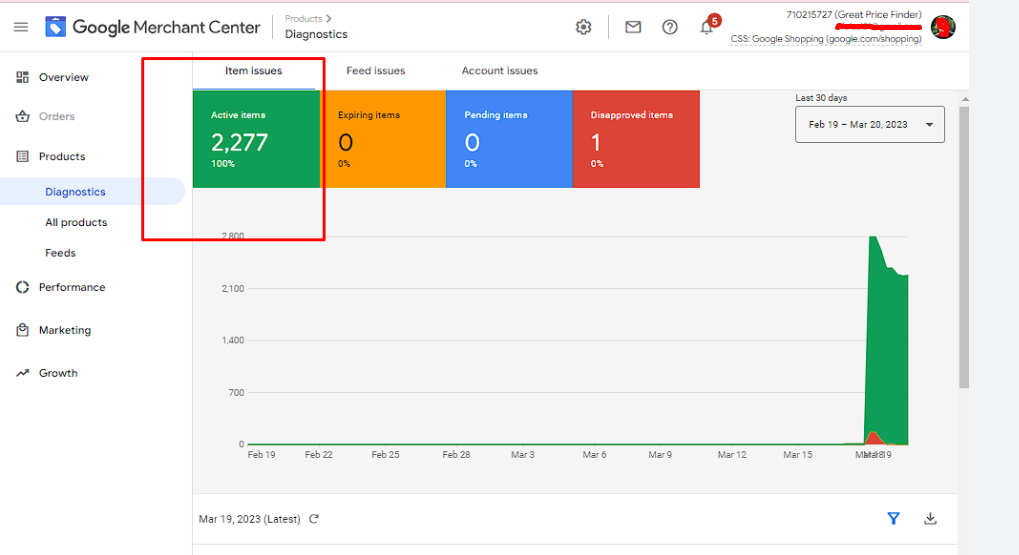This screenshot has width=1019, height=555.
Task: Click the Marketing bag icon
Action: click(23, 330)
